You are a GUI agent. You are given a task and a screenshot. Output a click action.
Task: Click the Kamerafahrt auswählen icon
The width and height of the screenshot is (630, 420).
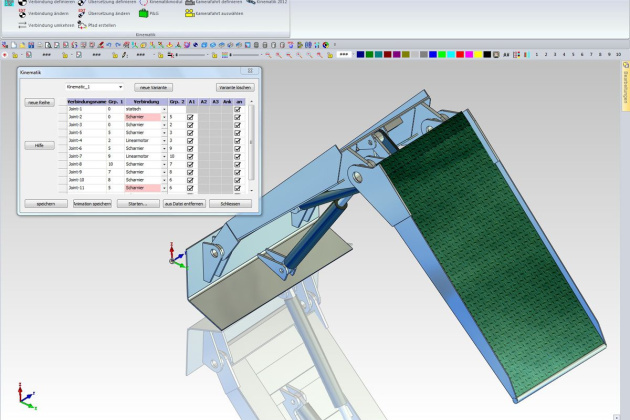pyautogui.click(x=187, y=14)
